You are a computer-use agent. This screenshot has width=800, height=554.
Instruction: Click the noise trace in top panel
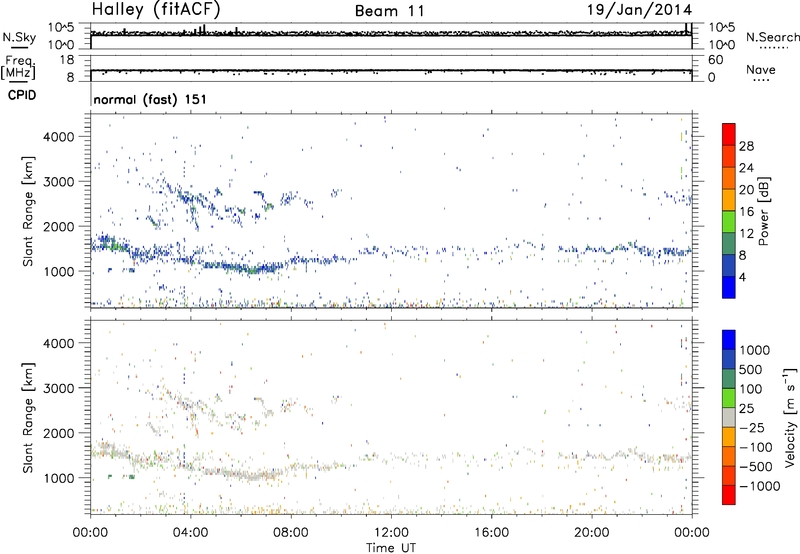pos(391,34)
